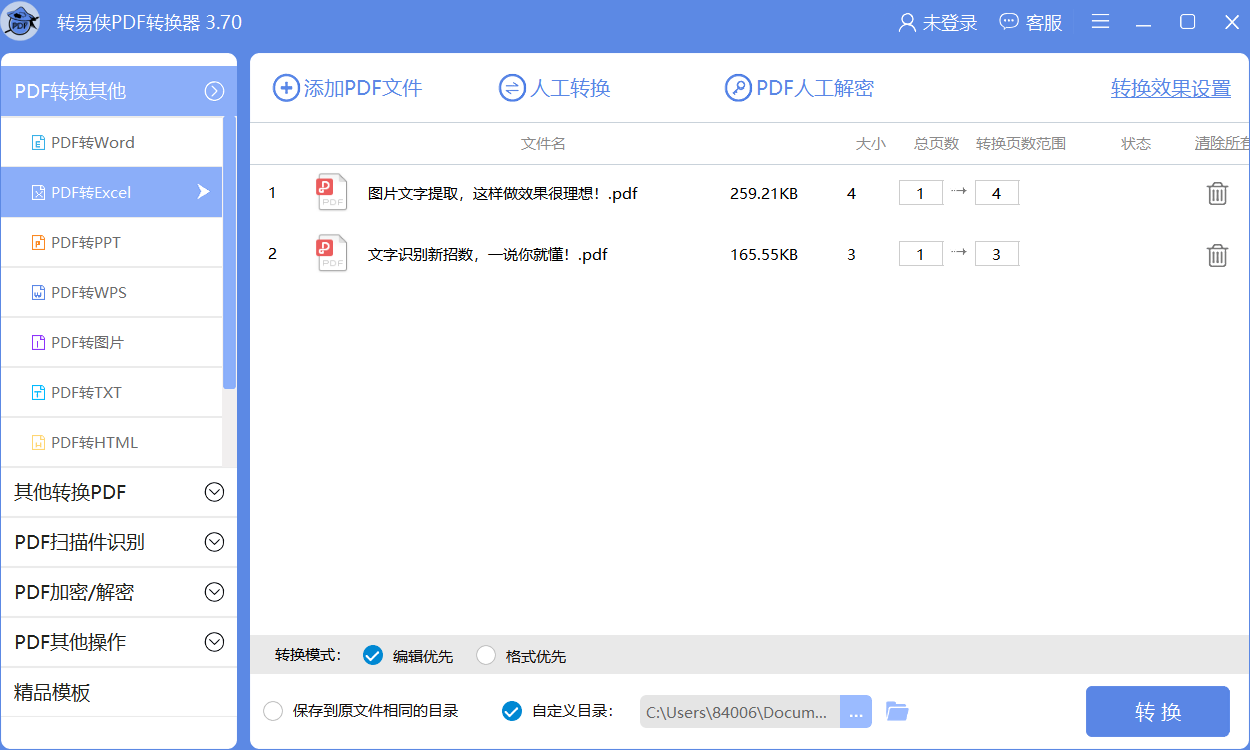Open 转换效果设置 link
Image resolution: width=1250 pixels, height=750 pixels.
tap(1171, 89)
